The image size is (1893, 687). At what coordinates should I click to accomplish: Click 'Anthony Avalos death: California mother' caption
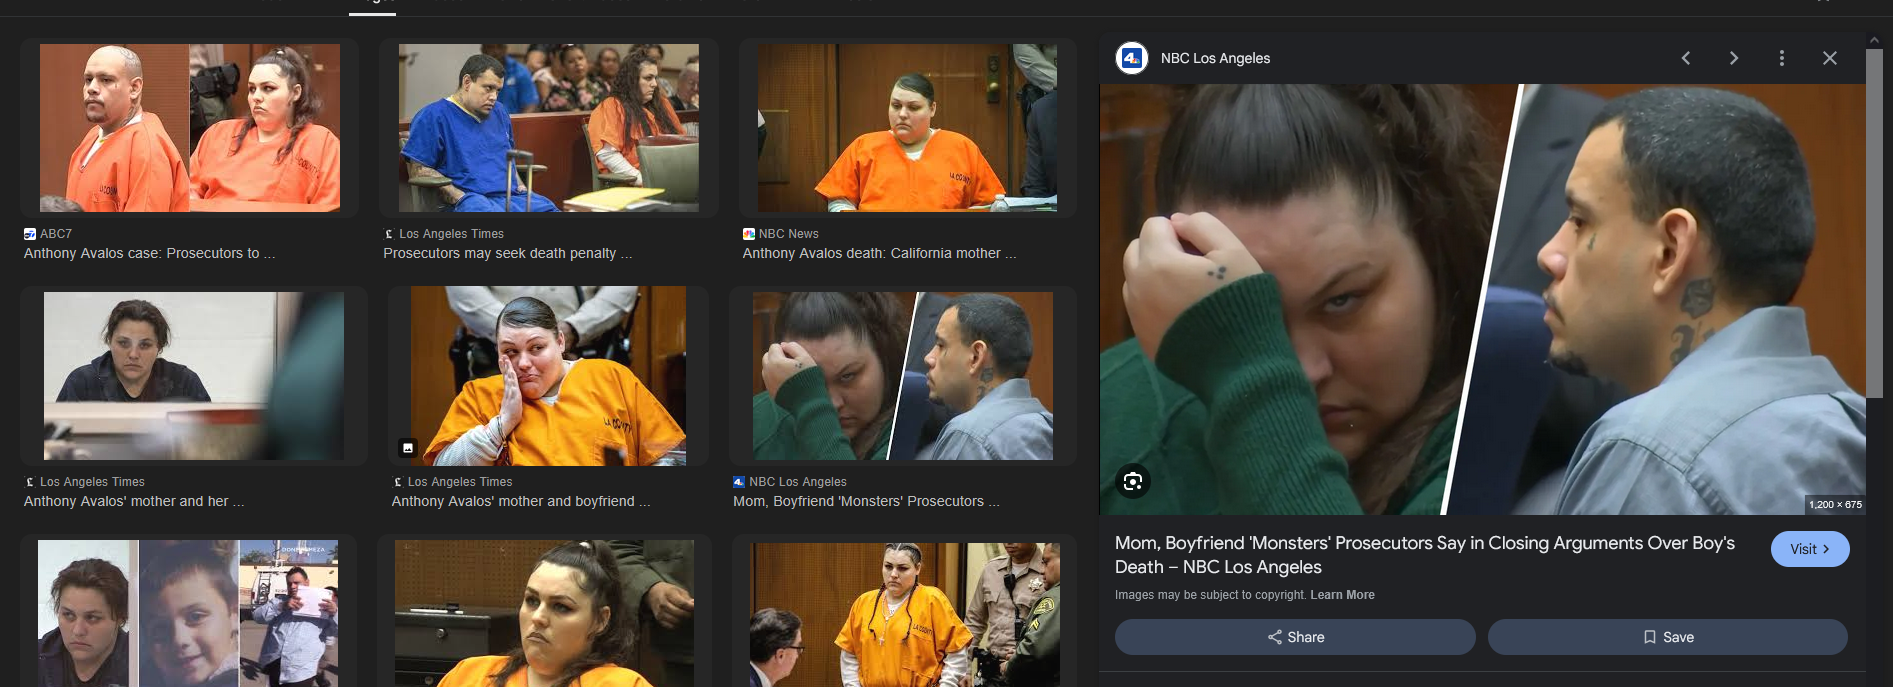pos(879,254)
